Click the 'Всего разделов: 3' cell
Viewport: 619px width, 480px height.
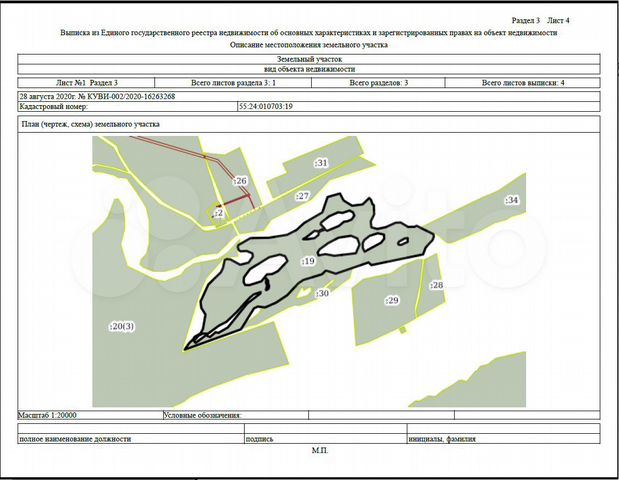coord(376,82)
